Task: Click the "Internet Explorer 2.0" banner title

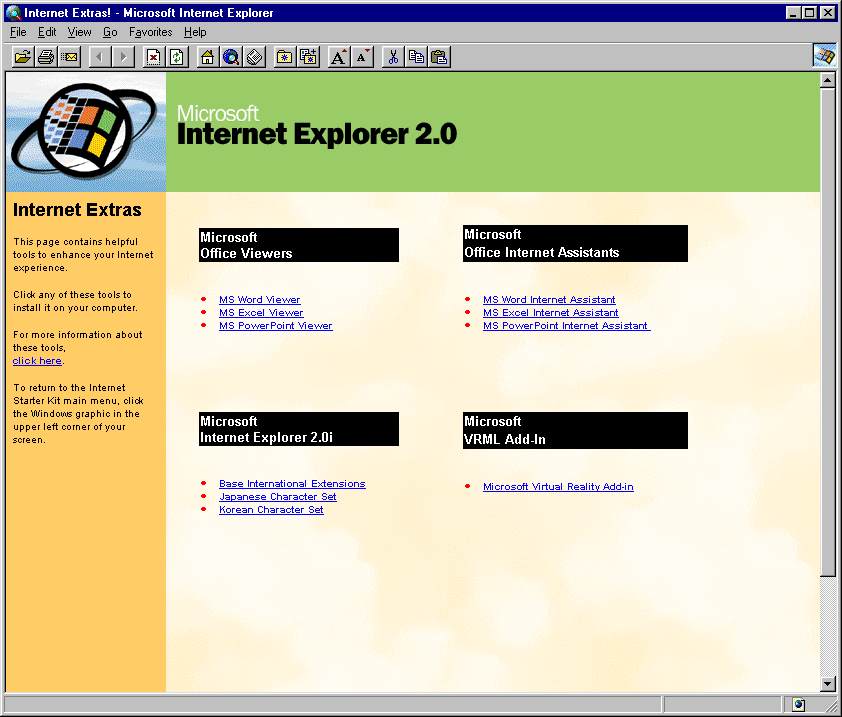Action: [x=317, y=134]
